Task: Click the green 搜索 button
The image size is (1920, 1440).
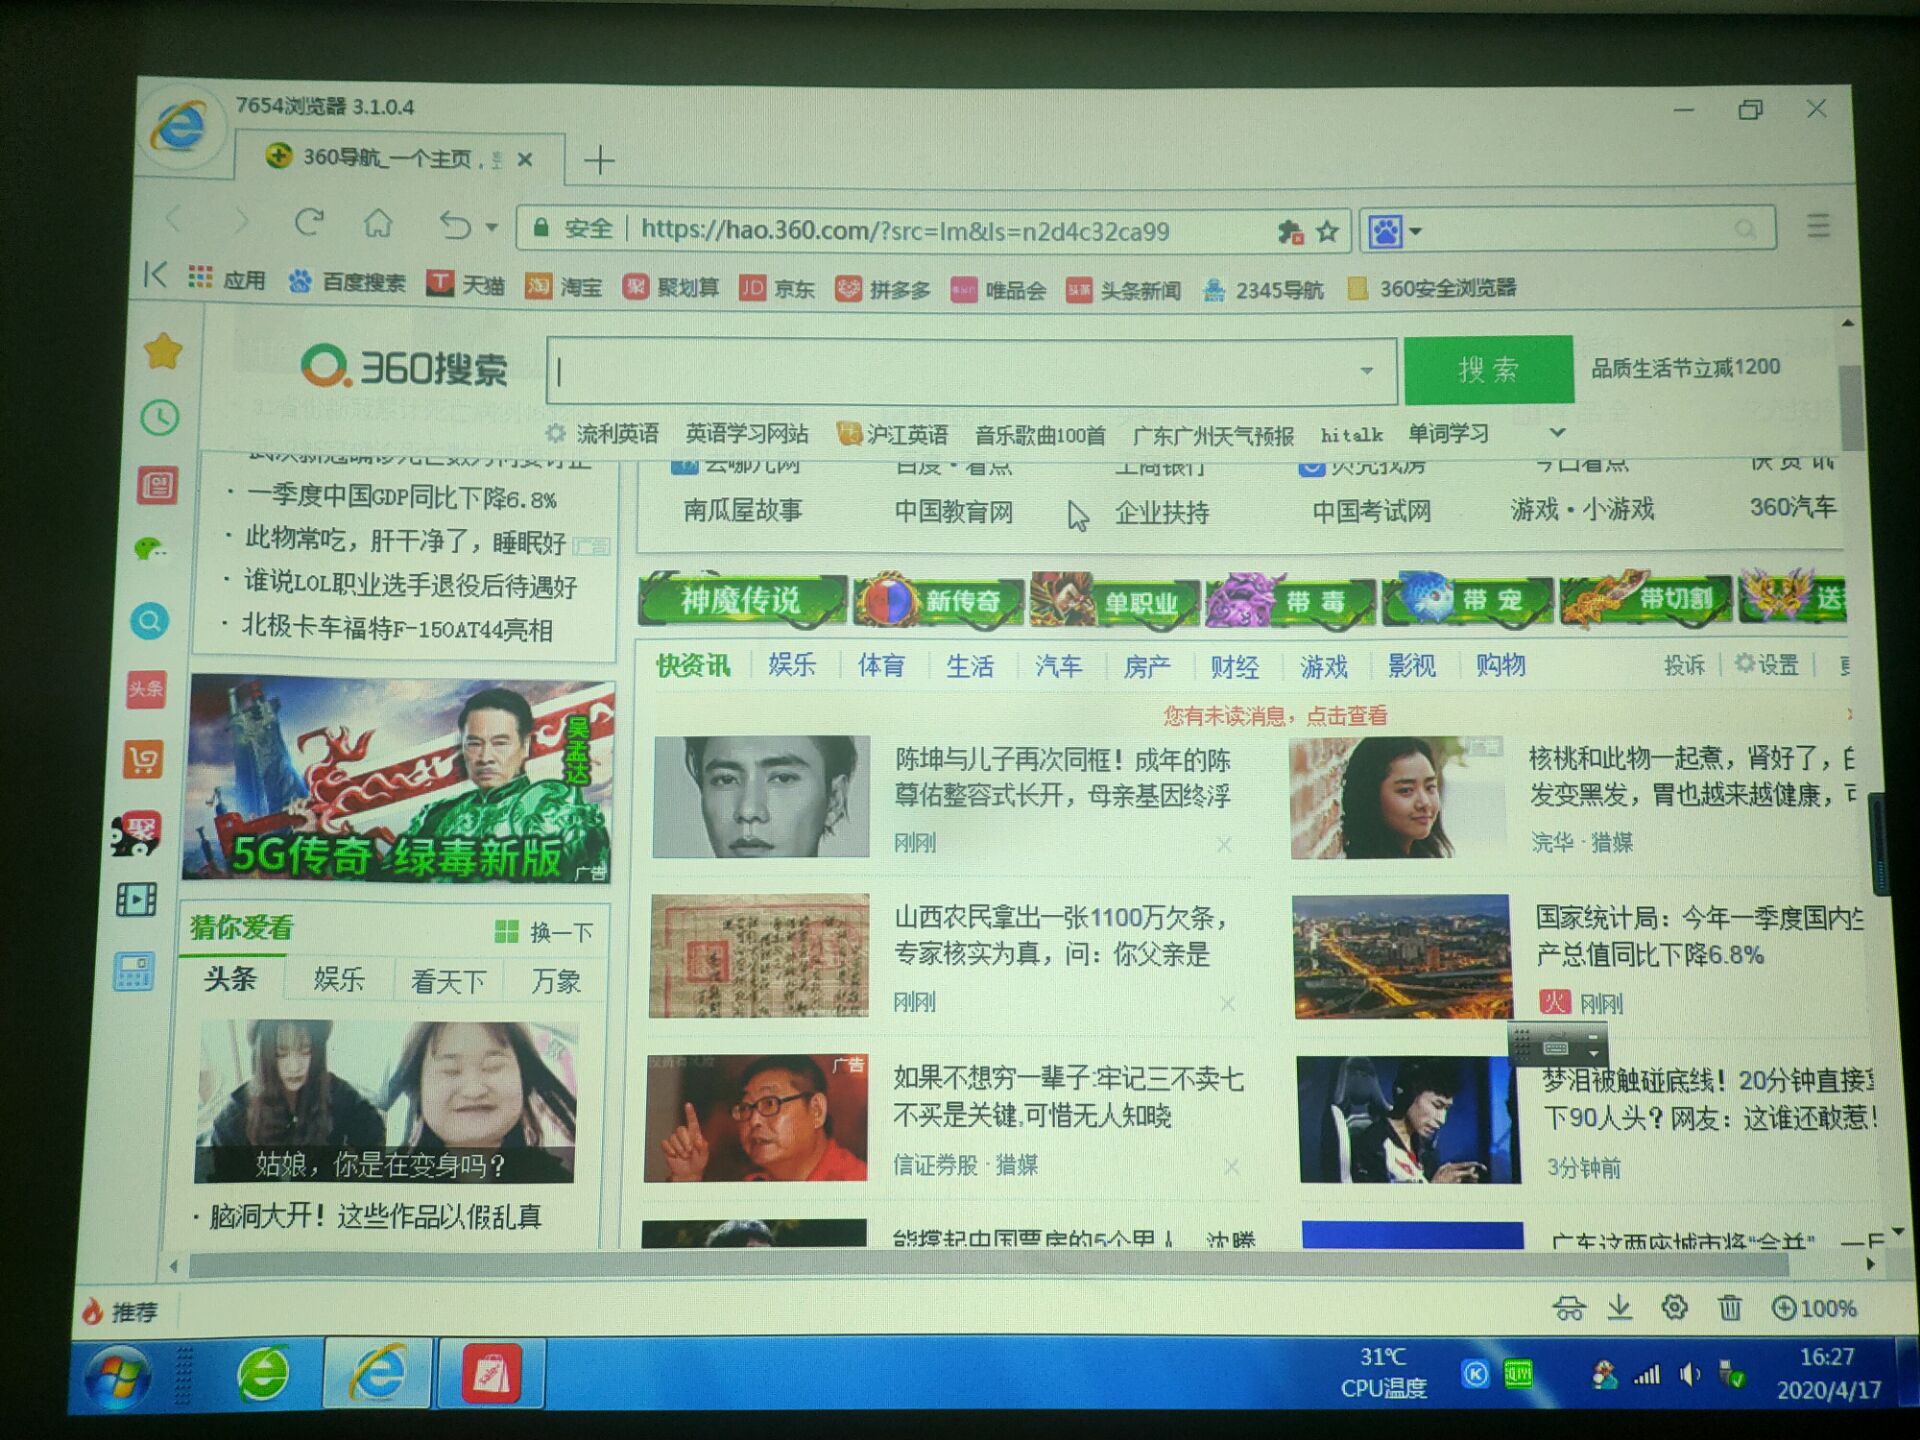Action: click(1488, 370)
